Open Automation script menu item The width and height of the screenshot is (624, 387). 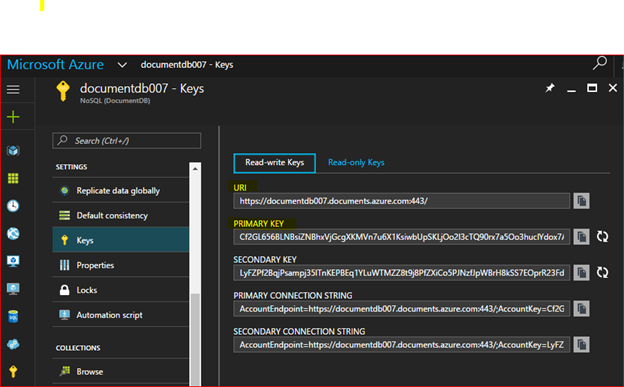(121, 315)
